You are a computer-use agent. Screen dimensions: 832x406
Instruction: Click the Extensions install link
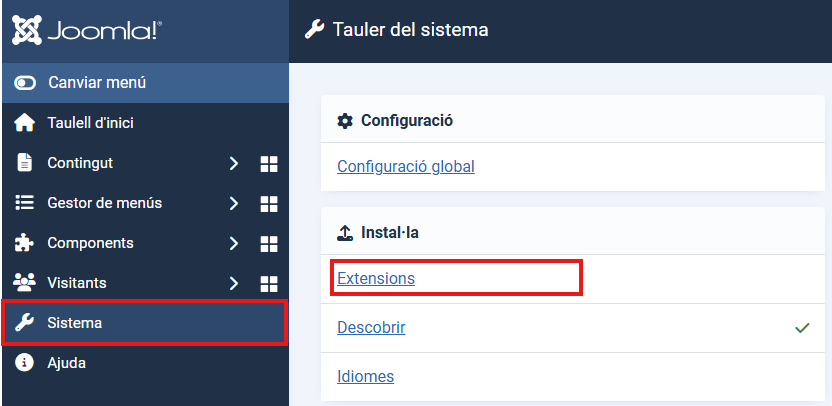(376, 278)
